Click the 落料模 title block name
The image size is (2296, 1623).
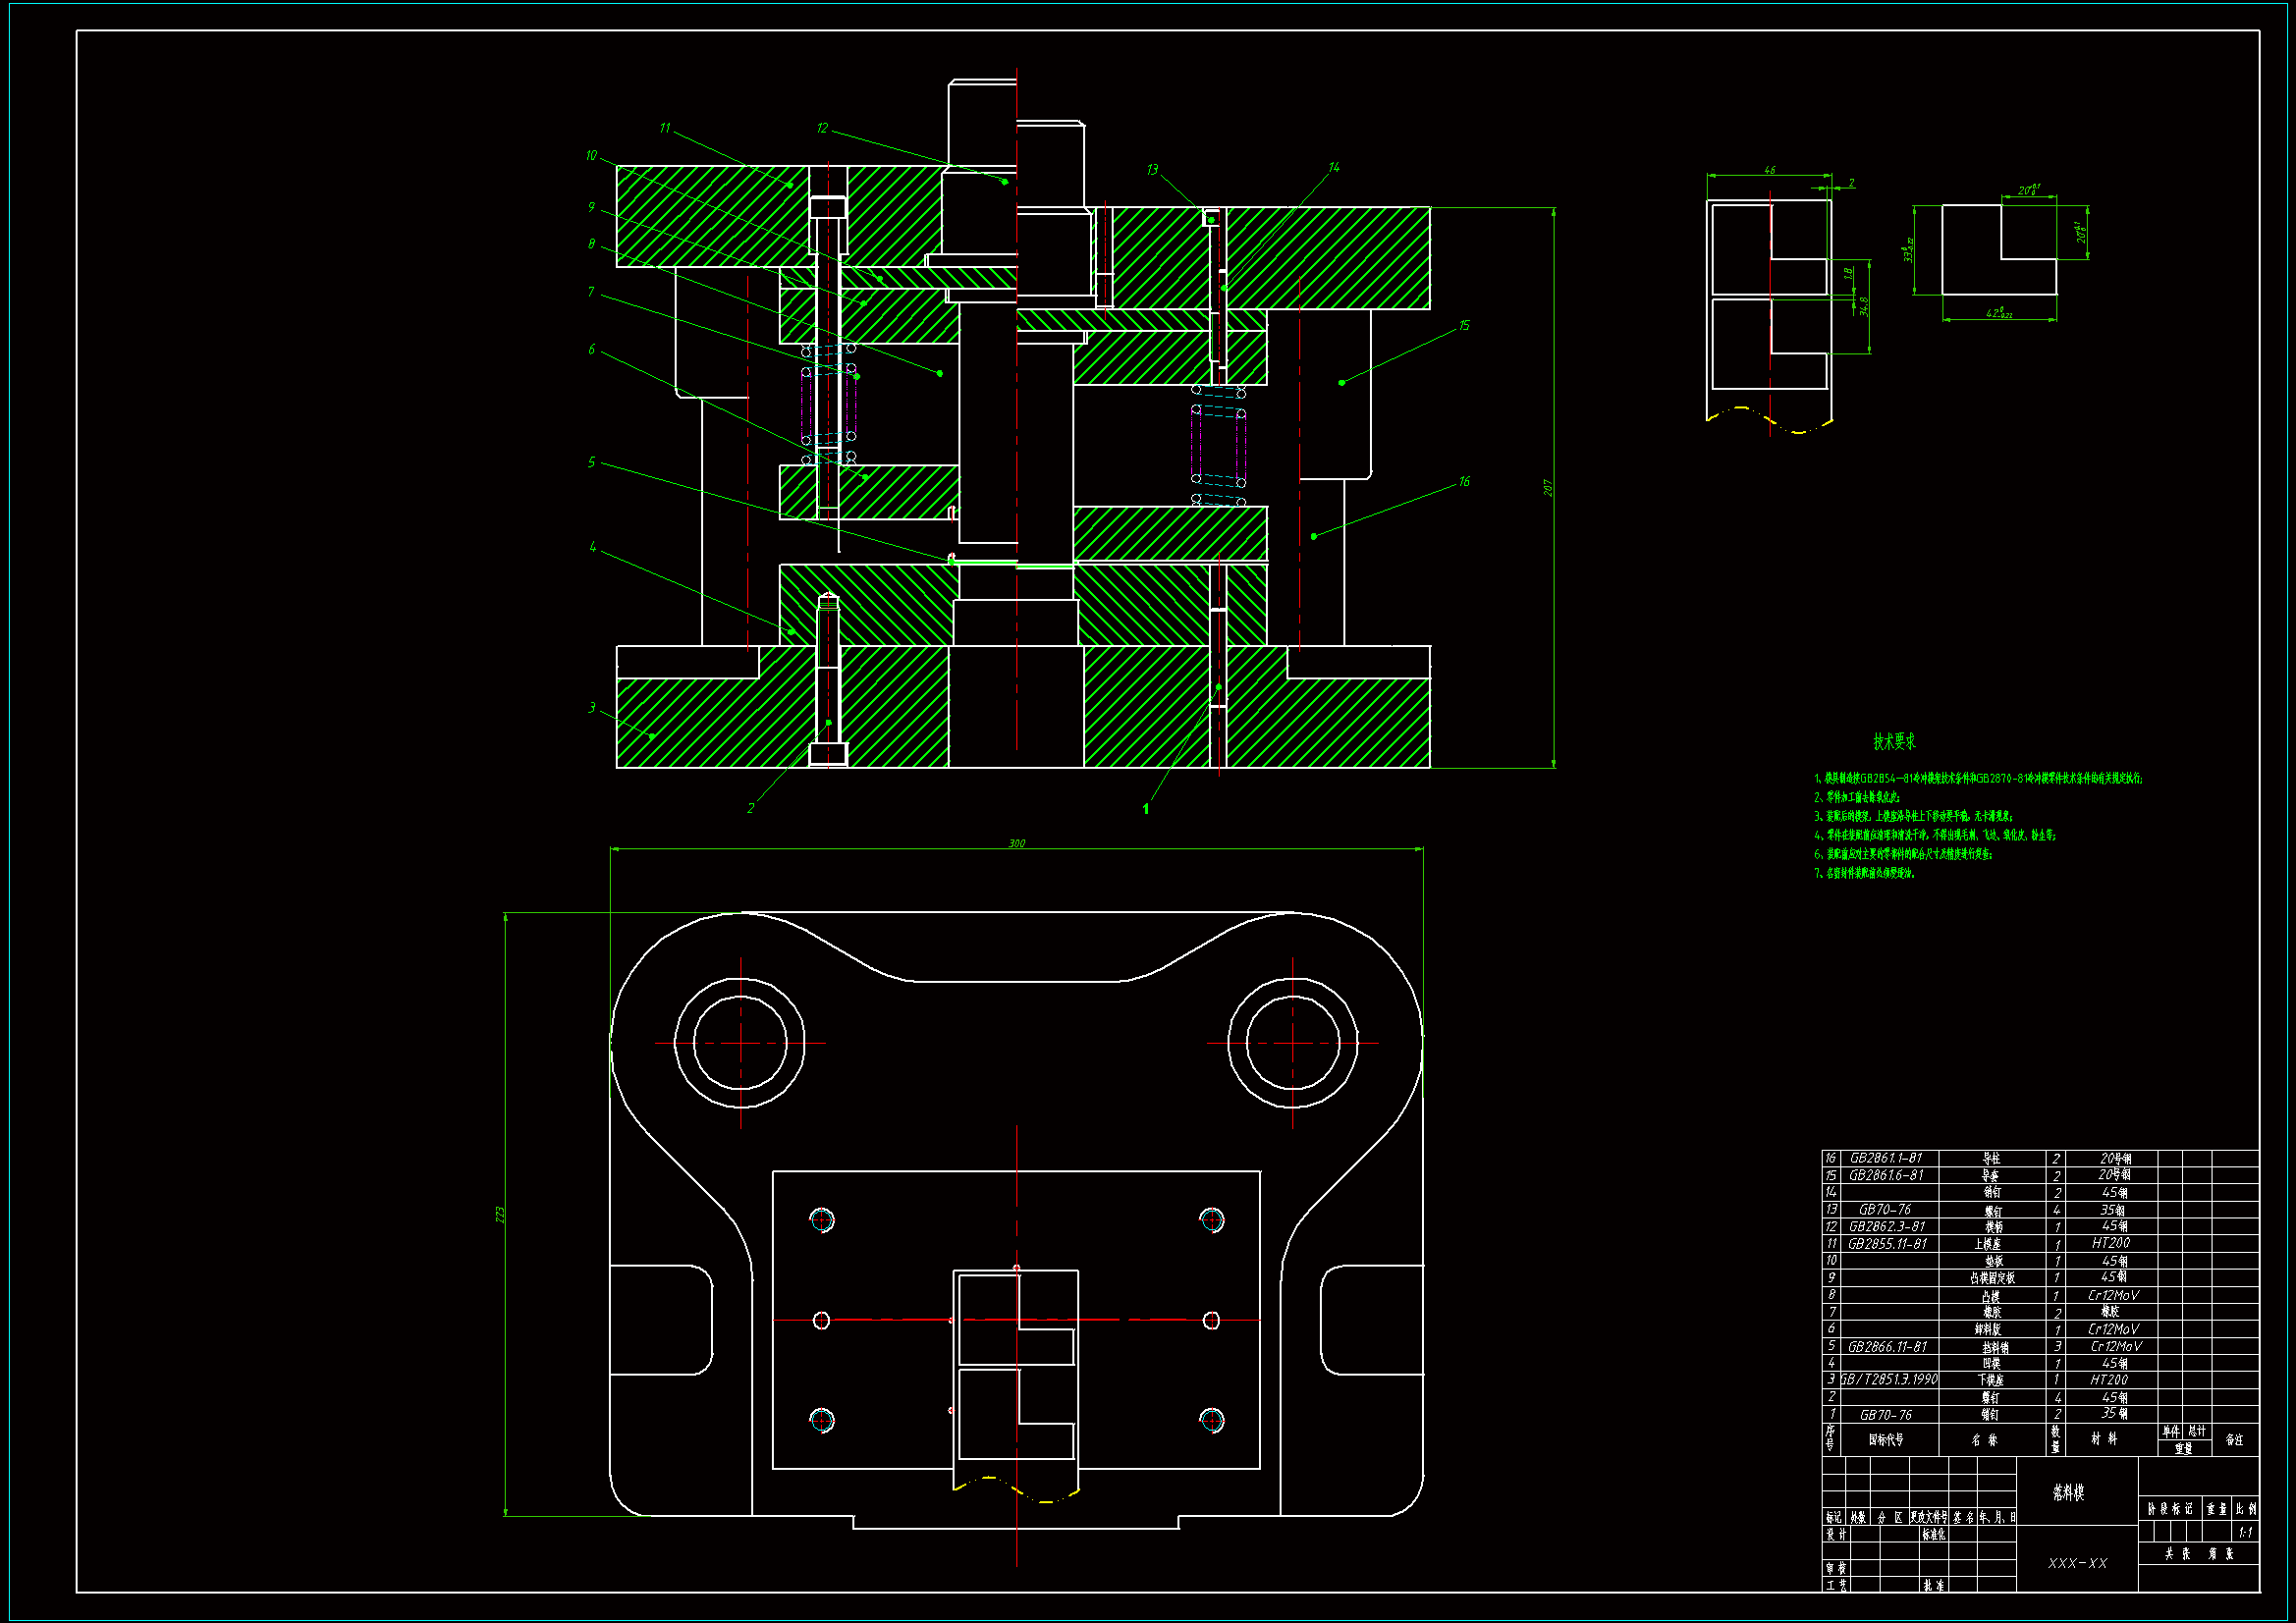pyautogui.click(x=2068, y=1493)
